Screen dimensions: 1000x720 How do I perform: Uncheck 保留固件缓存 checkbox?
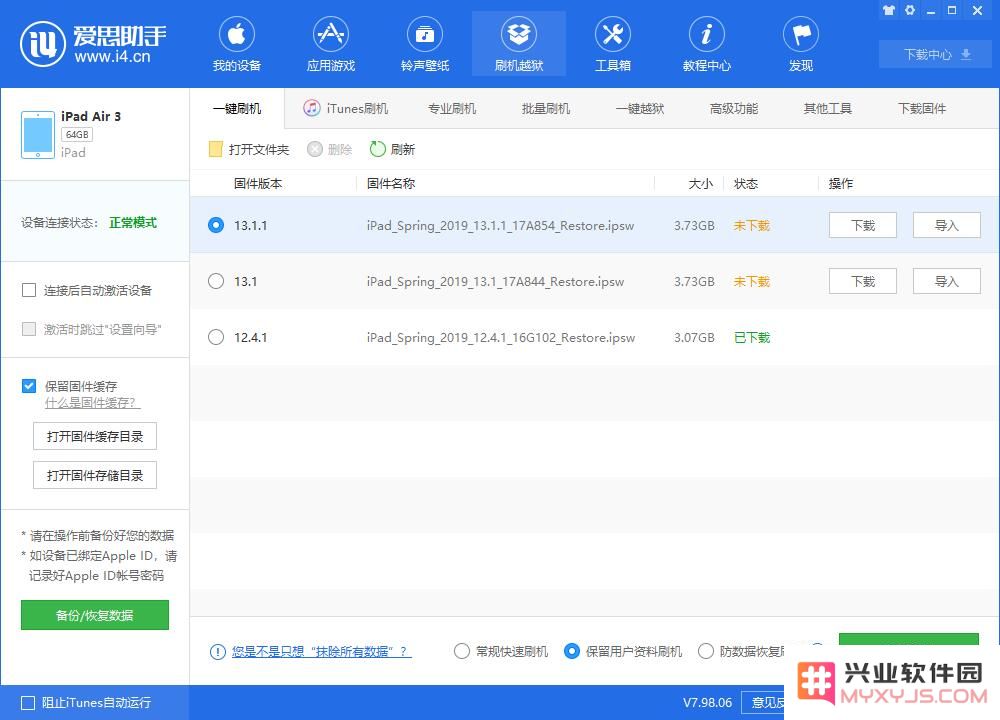tap(29, 386)
